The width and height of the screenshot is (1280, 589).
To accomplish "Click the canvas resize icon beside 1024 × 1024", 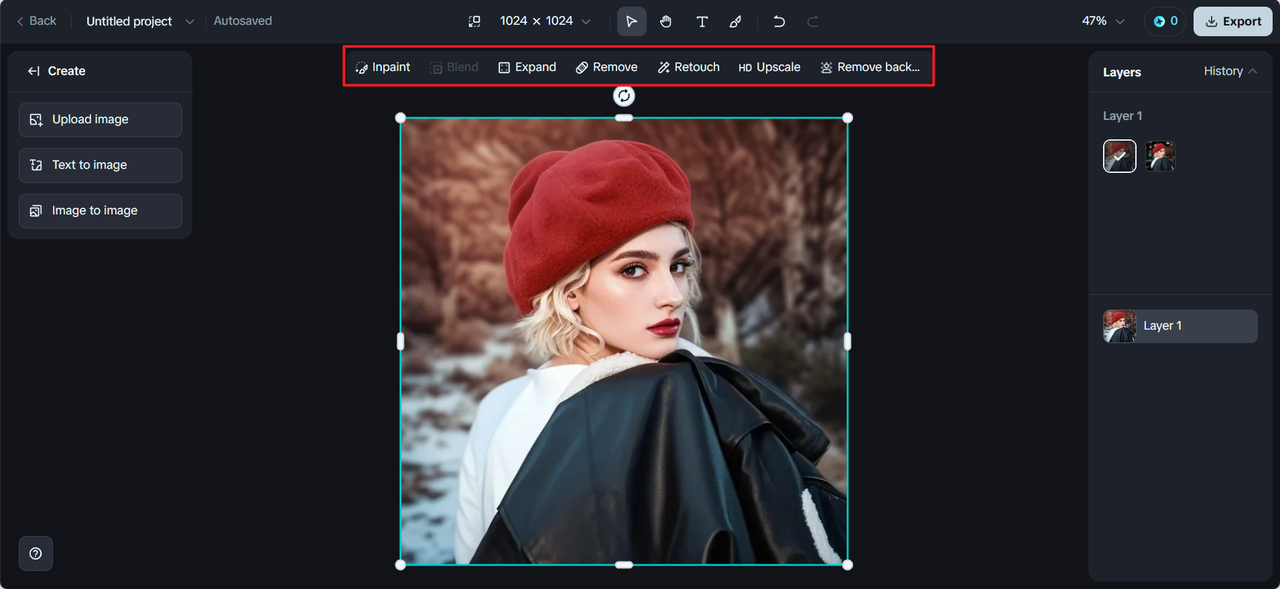I will [474, 21].
